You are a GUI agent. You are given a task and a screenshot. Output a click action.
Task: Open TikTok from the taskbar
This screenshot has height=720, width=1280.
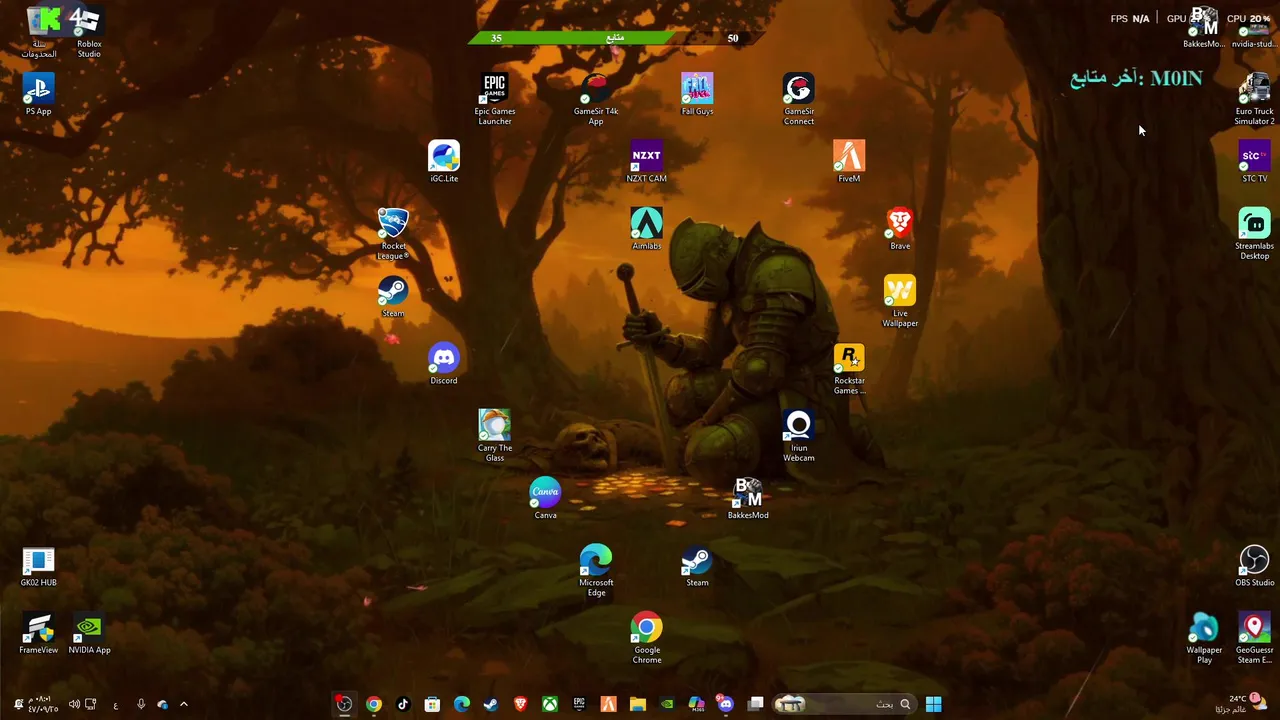tap(403, 704)
